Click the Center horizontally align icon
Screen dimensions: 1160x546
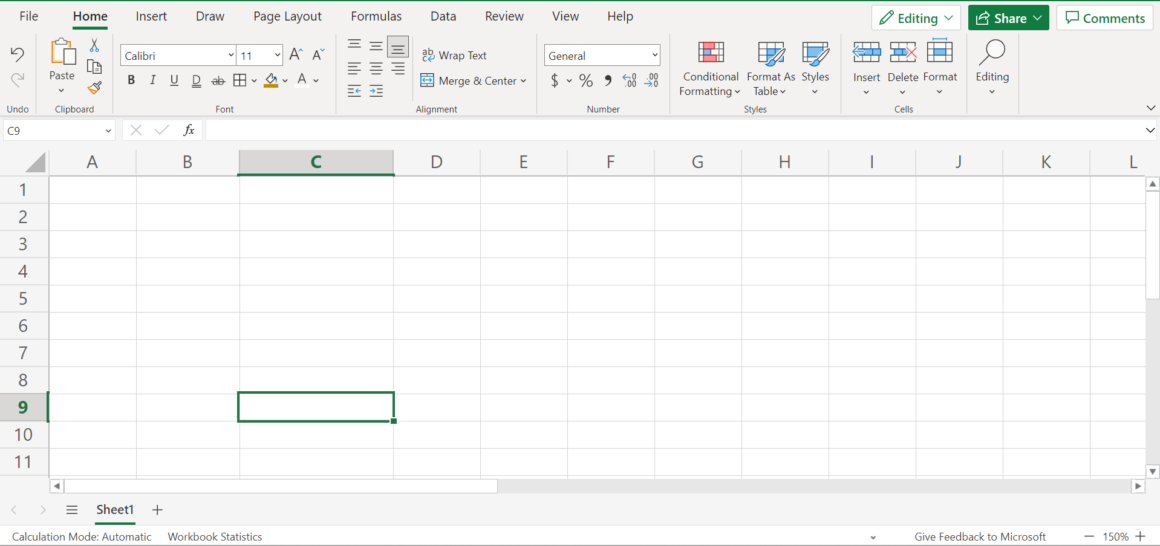coord(376,68)
